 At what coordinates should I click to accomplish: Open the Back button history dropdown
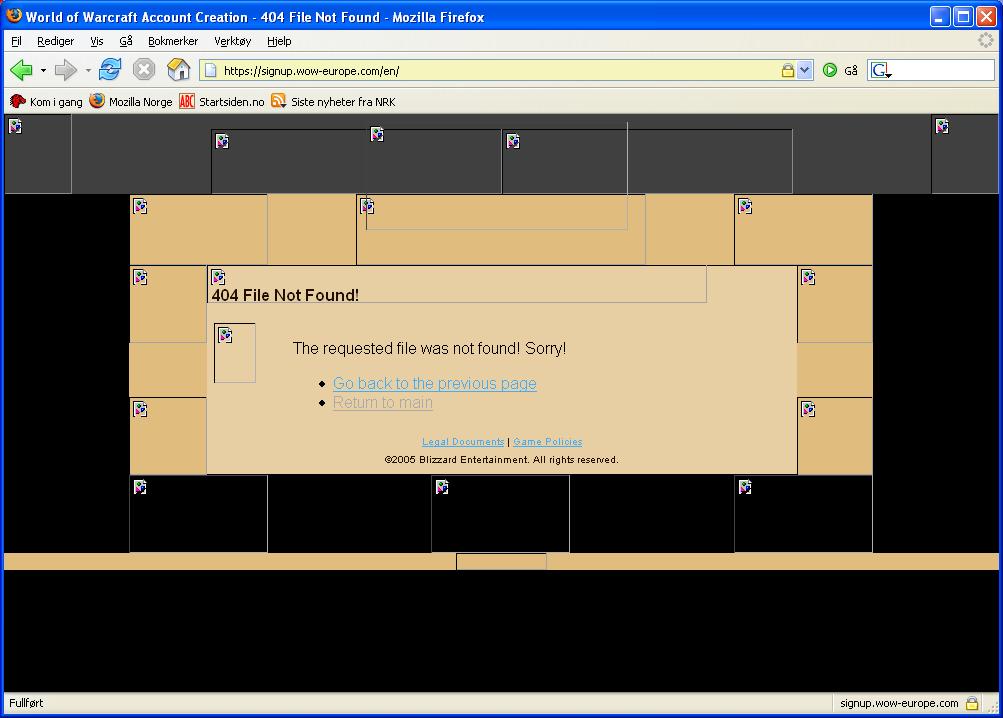tap(43, 70)
